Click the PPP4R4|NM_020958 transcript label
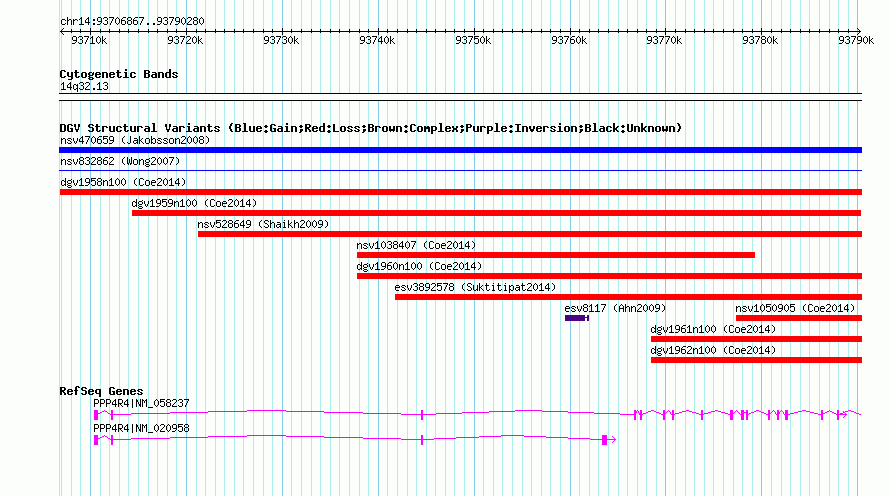 pyautogui.click(x=141, y=428)
